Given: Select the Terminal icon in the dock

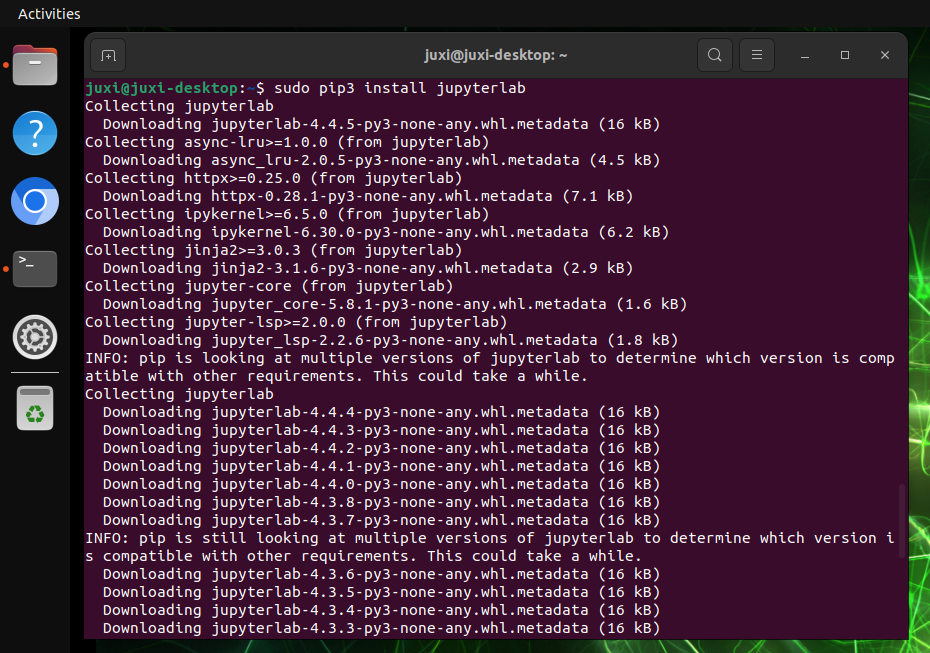Looking at the screenshot, I should pyautogui.click(x=35, y=269).
